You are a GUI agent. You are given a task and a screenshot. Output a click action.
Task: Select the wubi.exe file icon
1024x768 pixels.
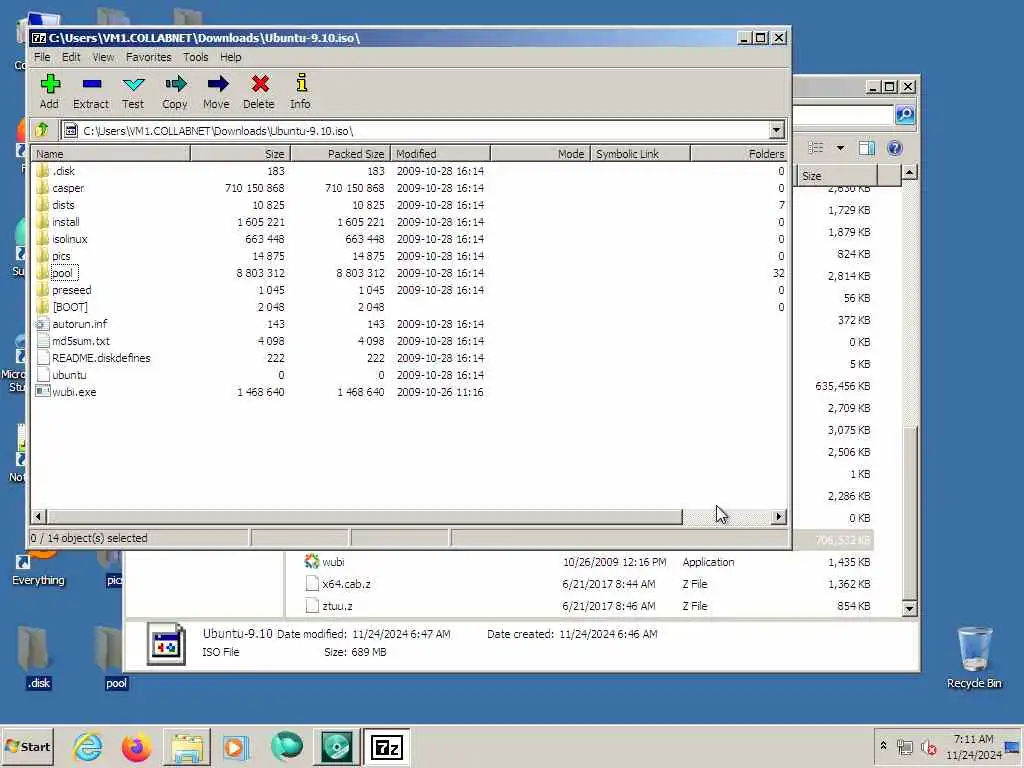(42, 392)
